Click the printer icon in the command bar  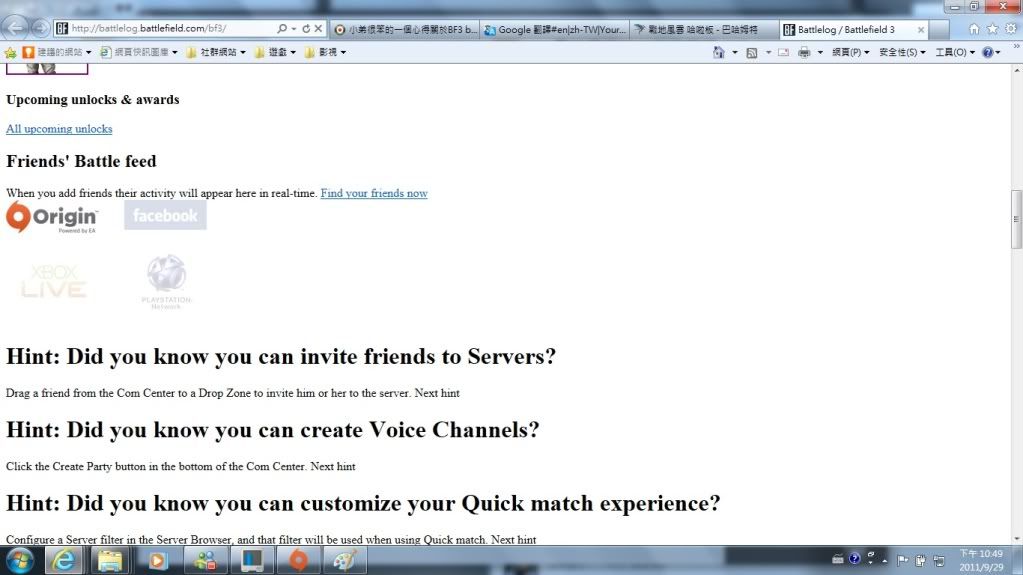click(804, 52)
